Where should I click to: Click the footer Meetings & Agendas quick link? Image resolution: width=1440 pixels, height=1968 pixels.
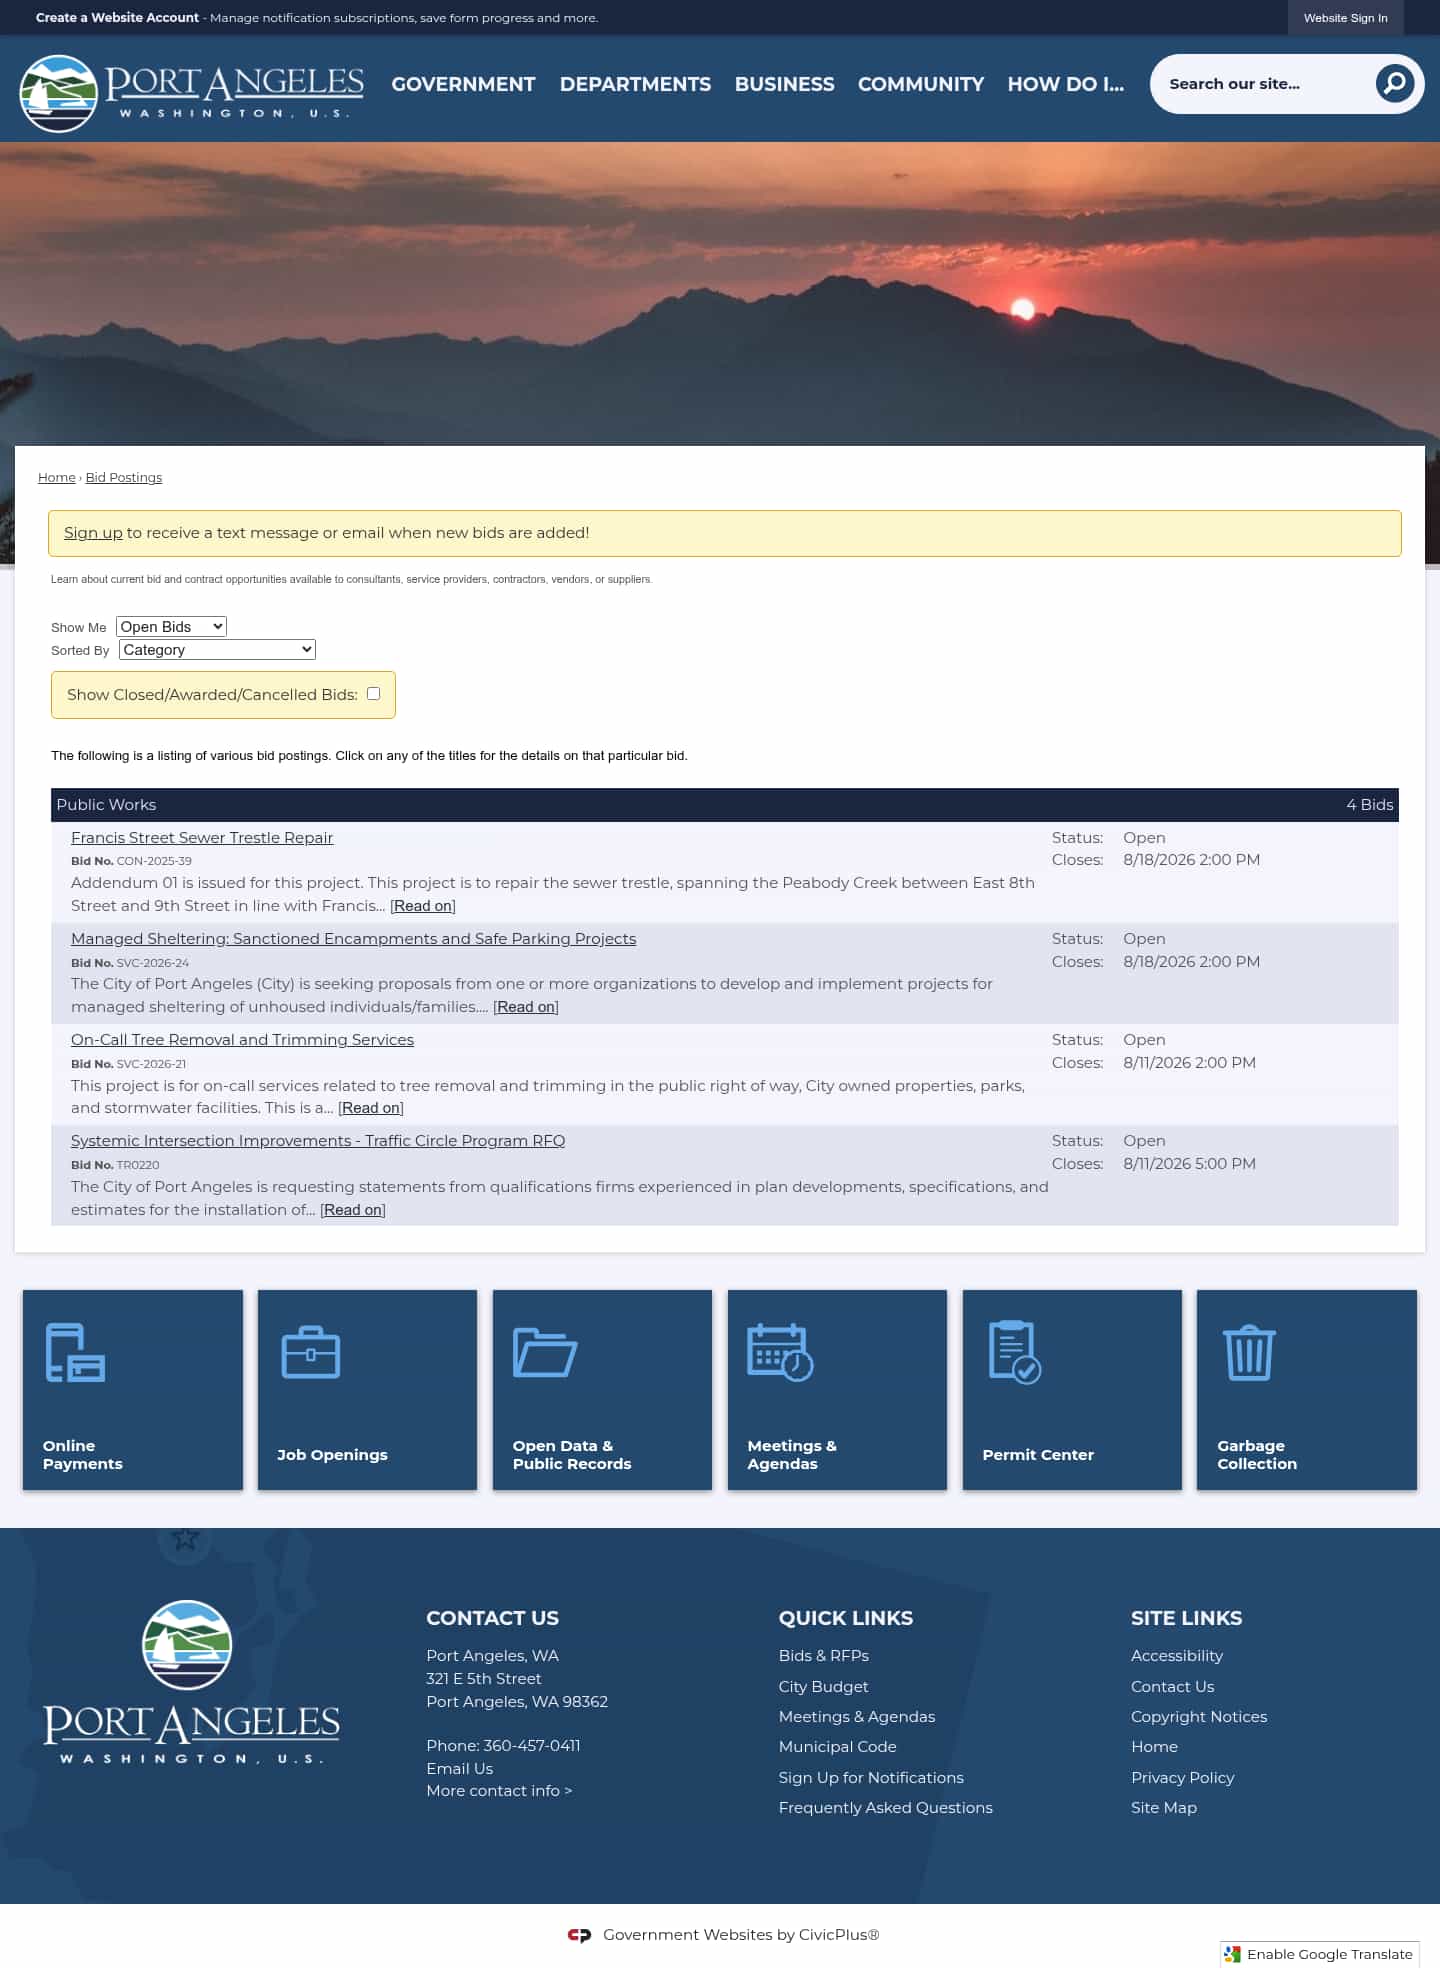[857, 1716]
